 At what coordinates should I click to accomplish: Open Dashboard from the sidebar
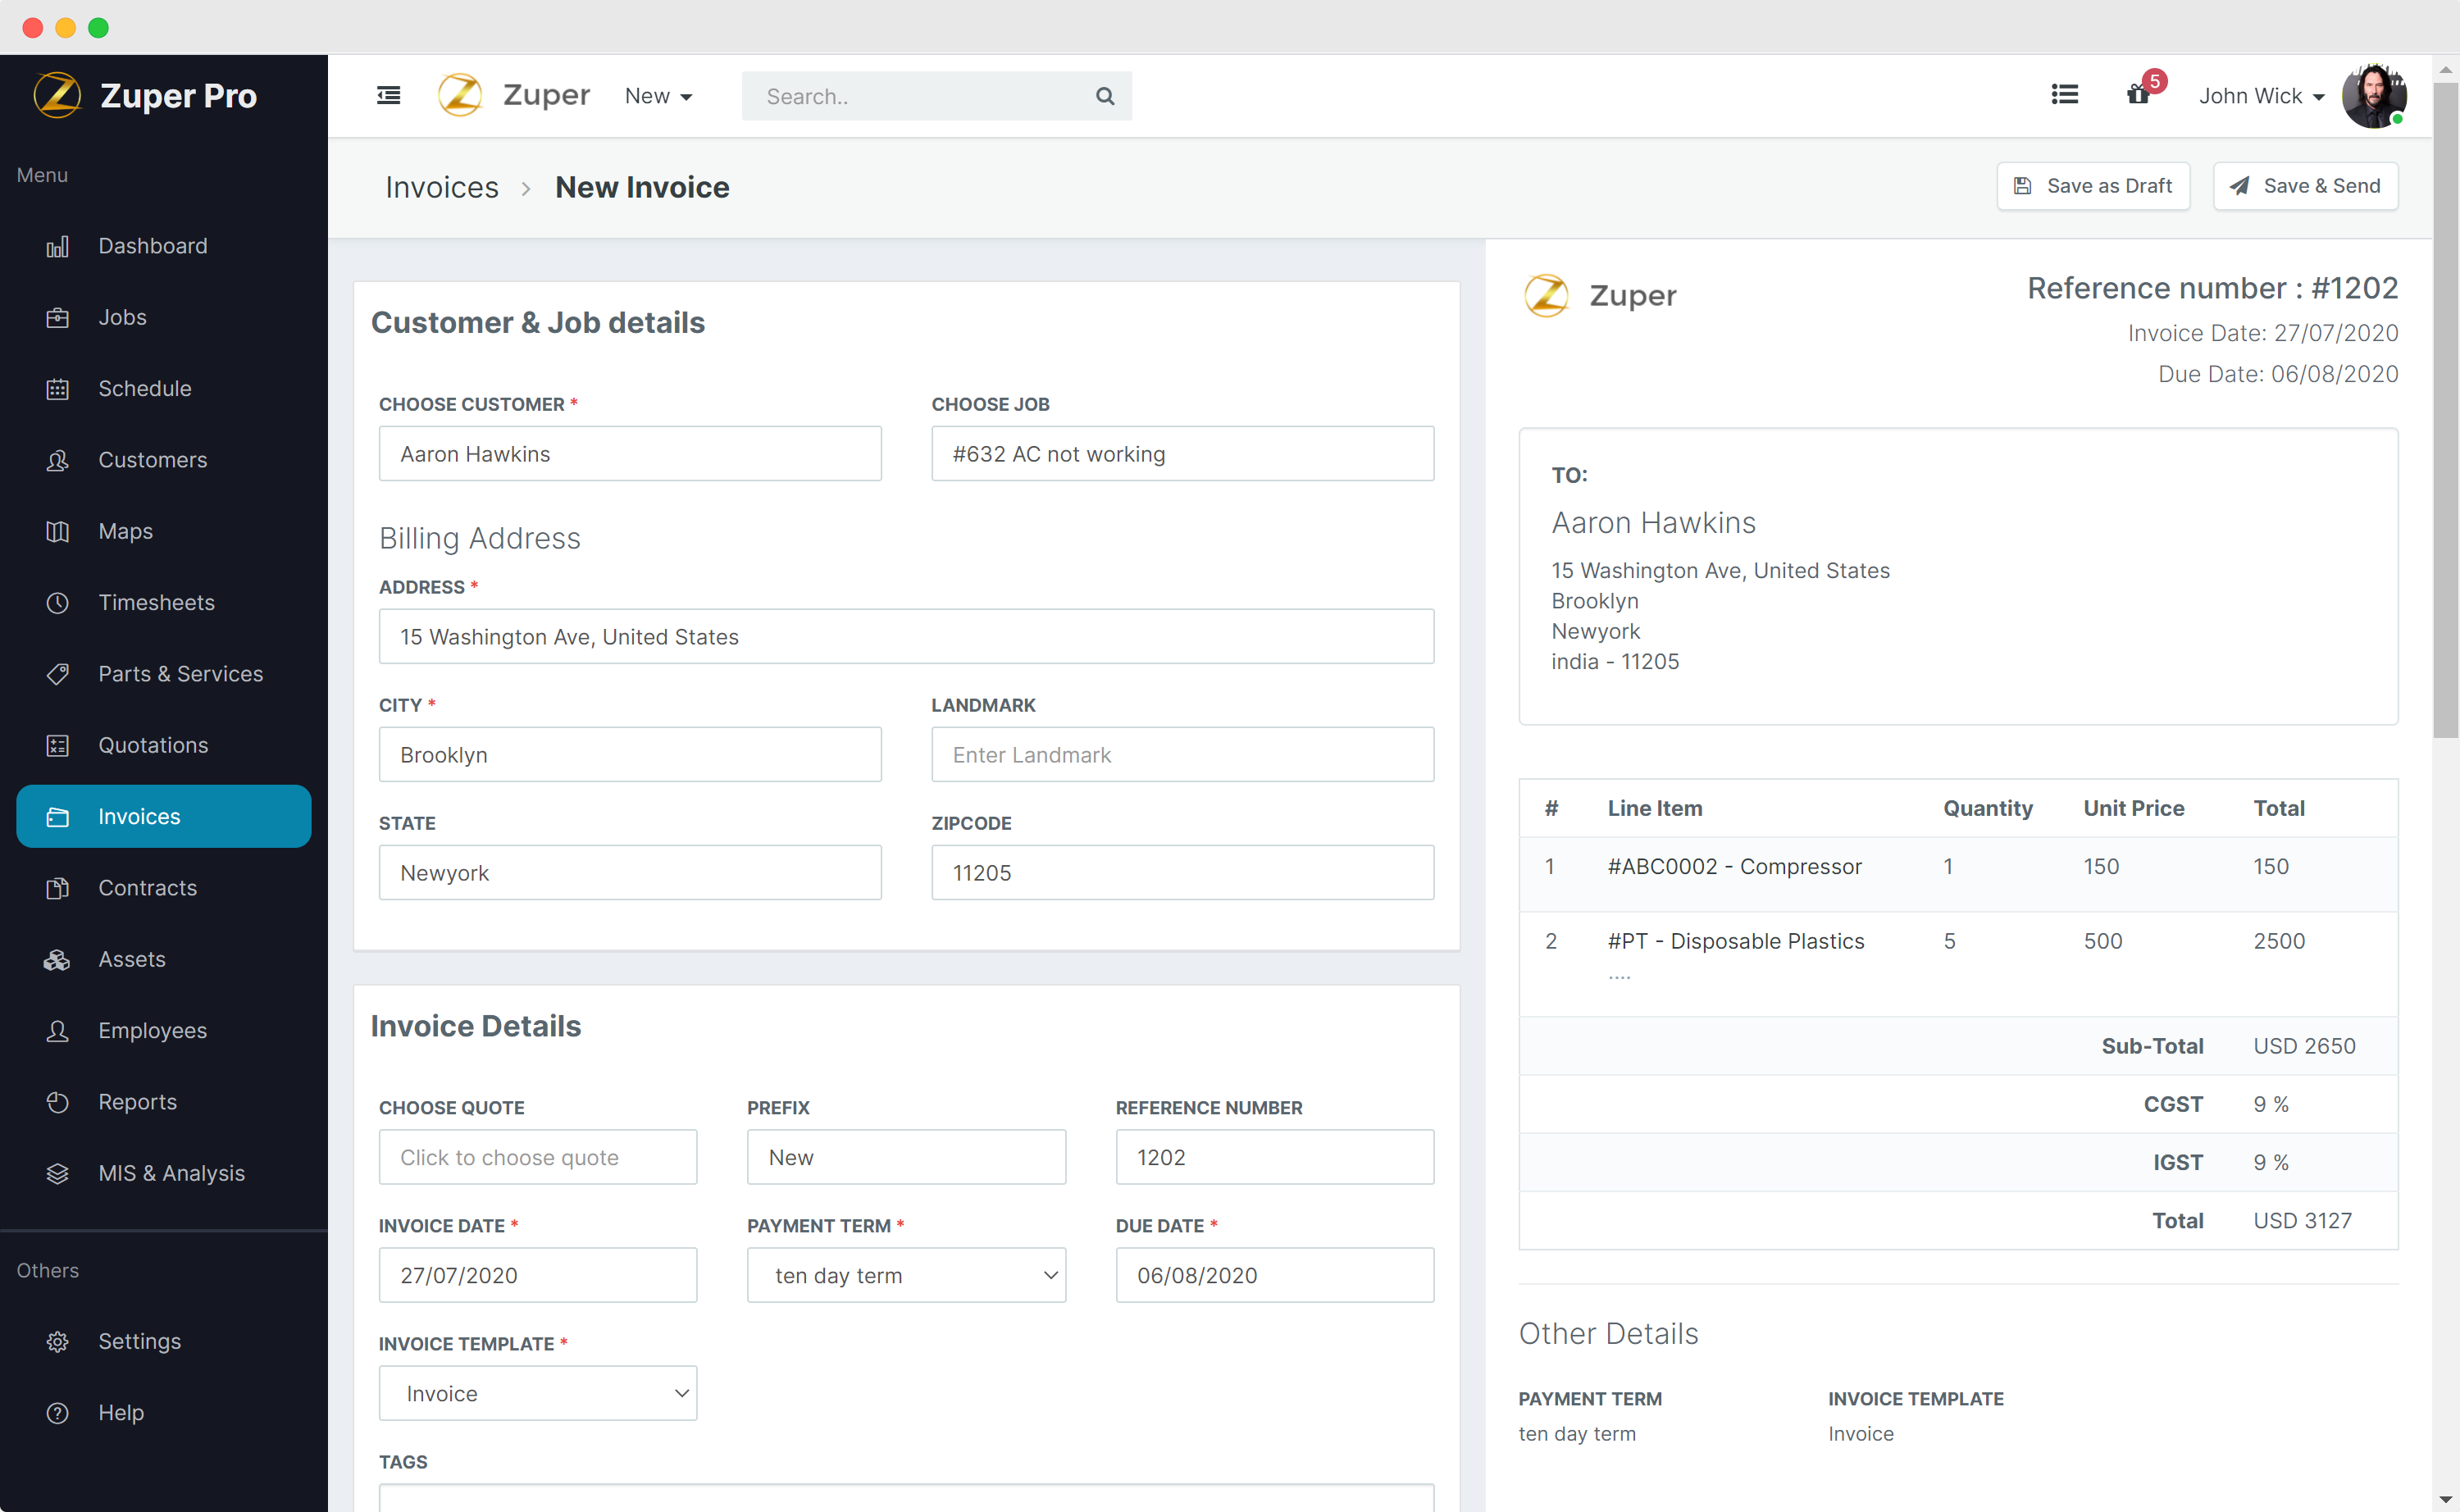(152, 246)
